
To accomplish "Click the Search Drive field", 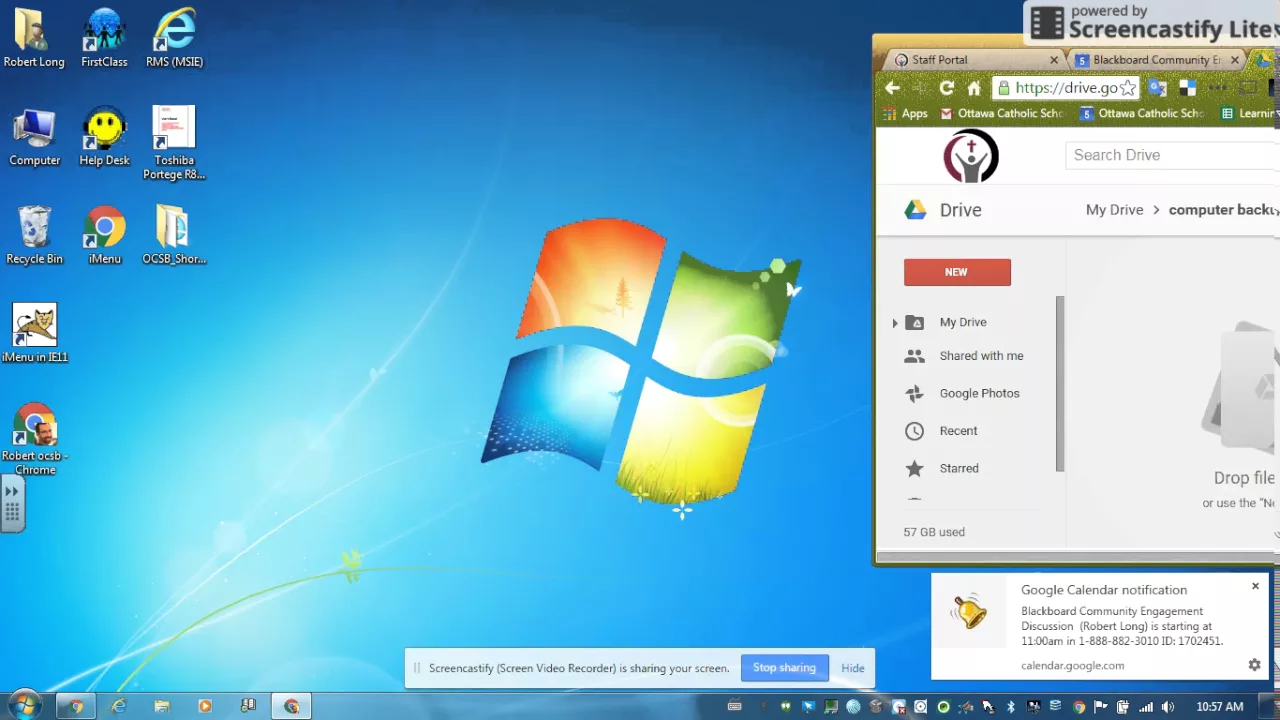I will click(1173, 155).
